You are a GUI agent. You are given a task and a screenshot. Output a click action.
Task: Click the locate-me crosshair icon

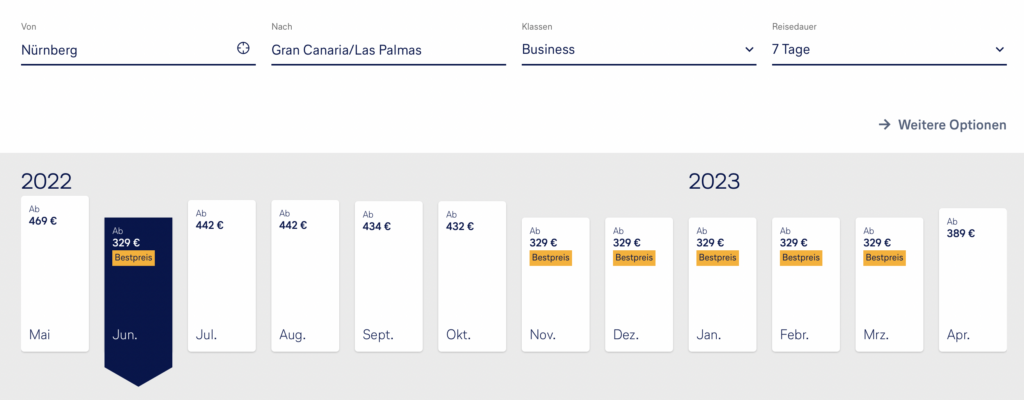pyautogui.click(x=243, y=49)
